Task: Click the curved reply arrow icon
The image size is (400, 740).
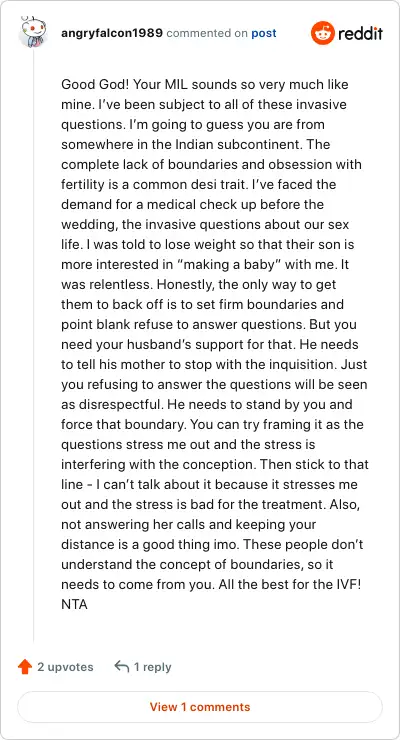Action: (x=122, y=667)
